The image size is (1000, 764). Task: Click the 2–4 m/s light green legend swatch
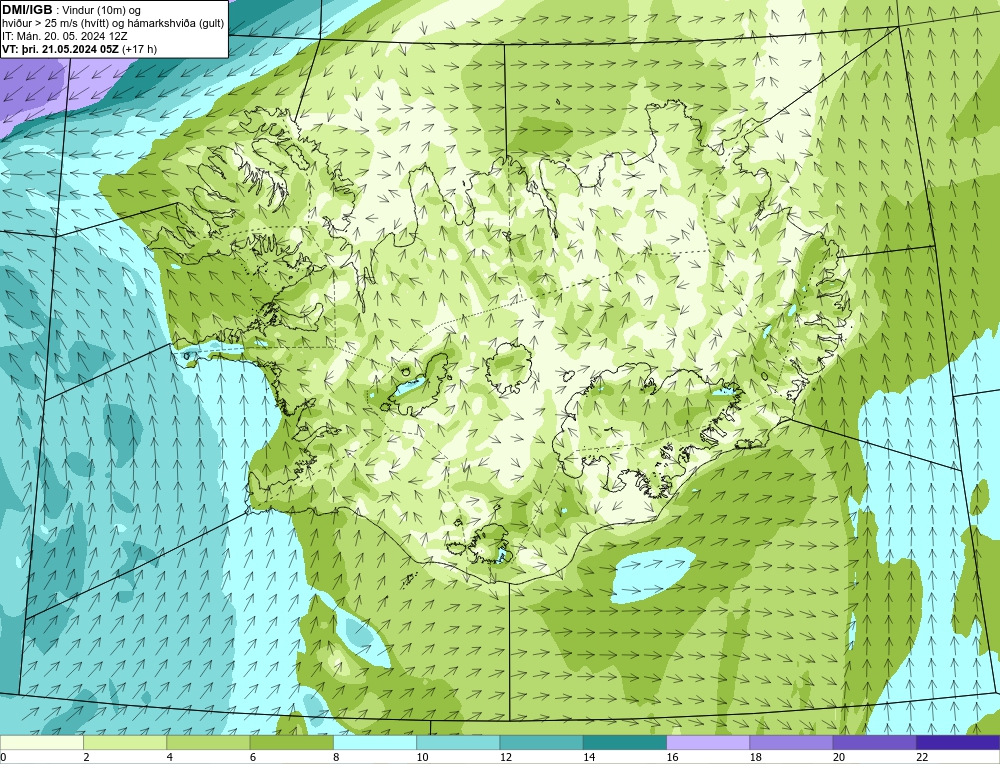125,742
